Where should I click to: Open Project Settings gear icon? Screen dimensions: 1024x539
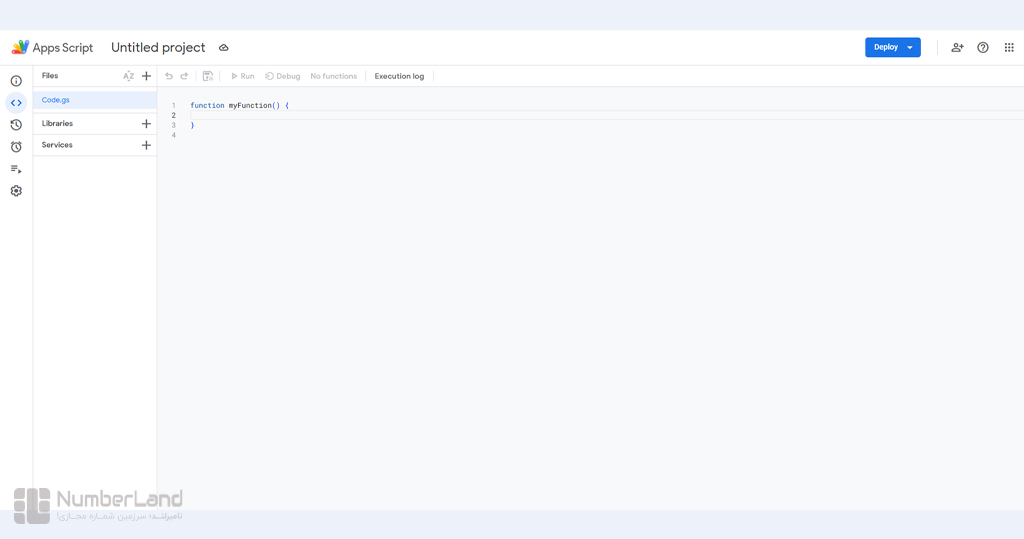(16, 191)
